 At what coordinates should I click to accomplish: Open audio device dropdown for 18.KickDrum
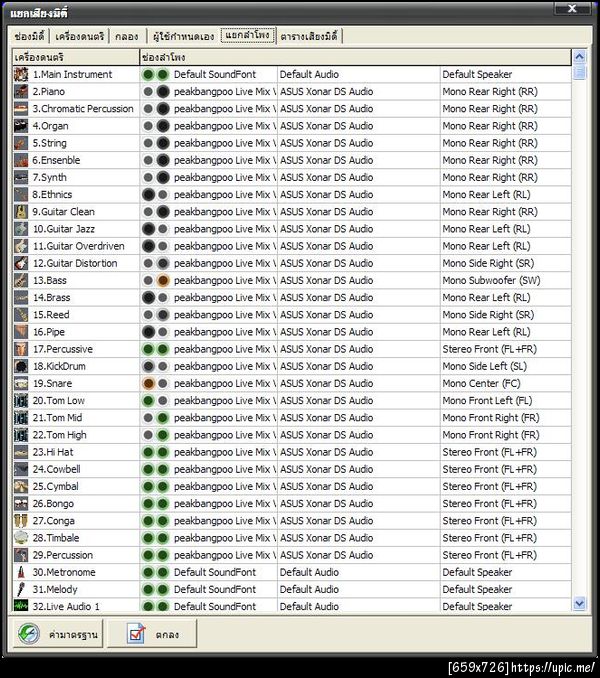pos(358,366)
